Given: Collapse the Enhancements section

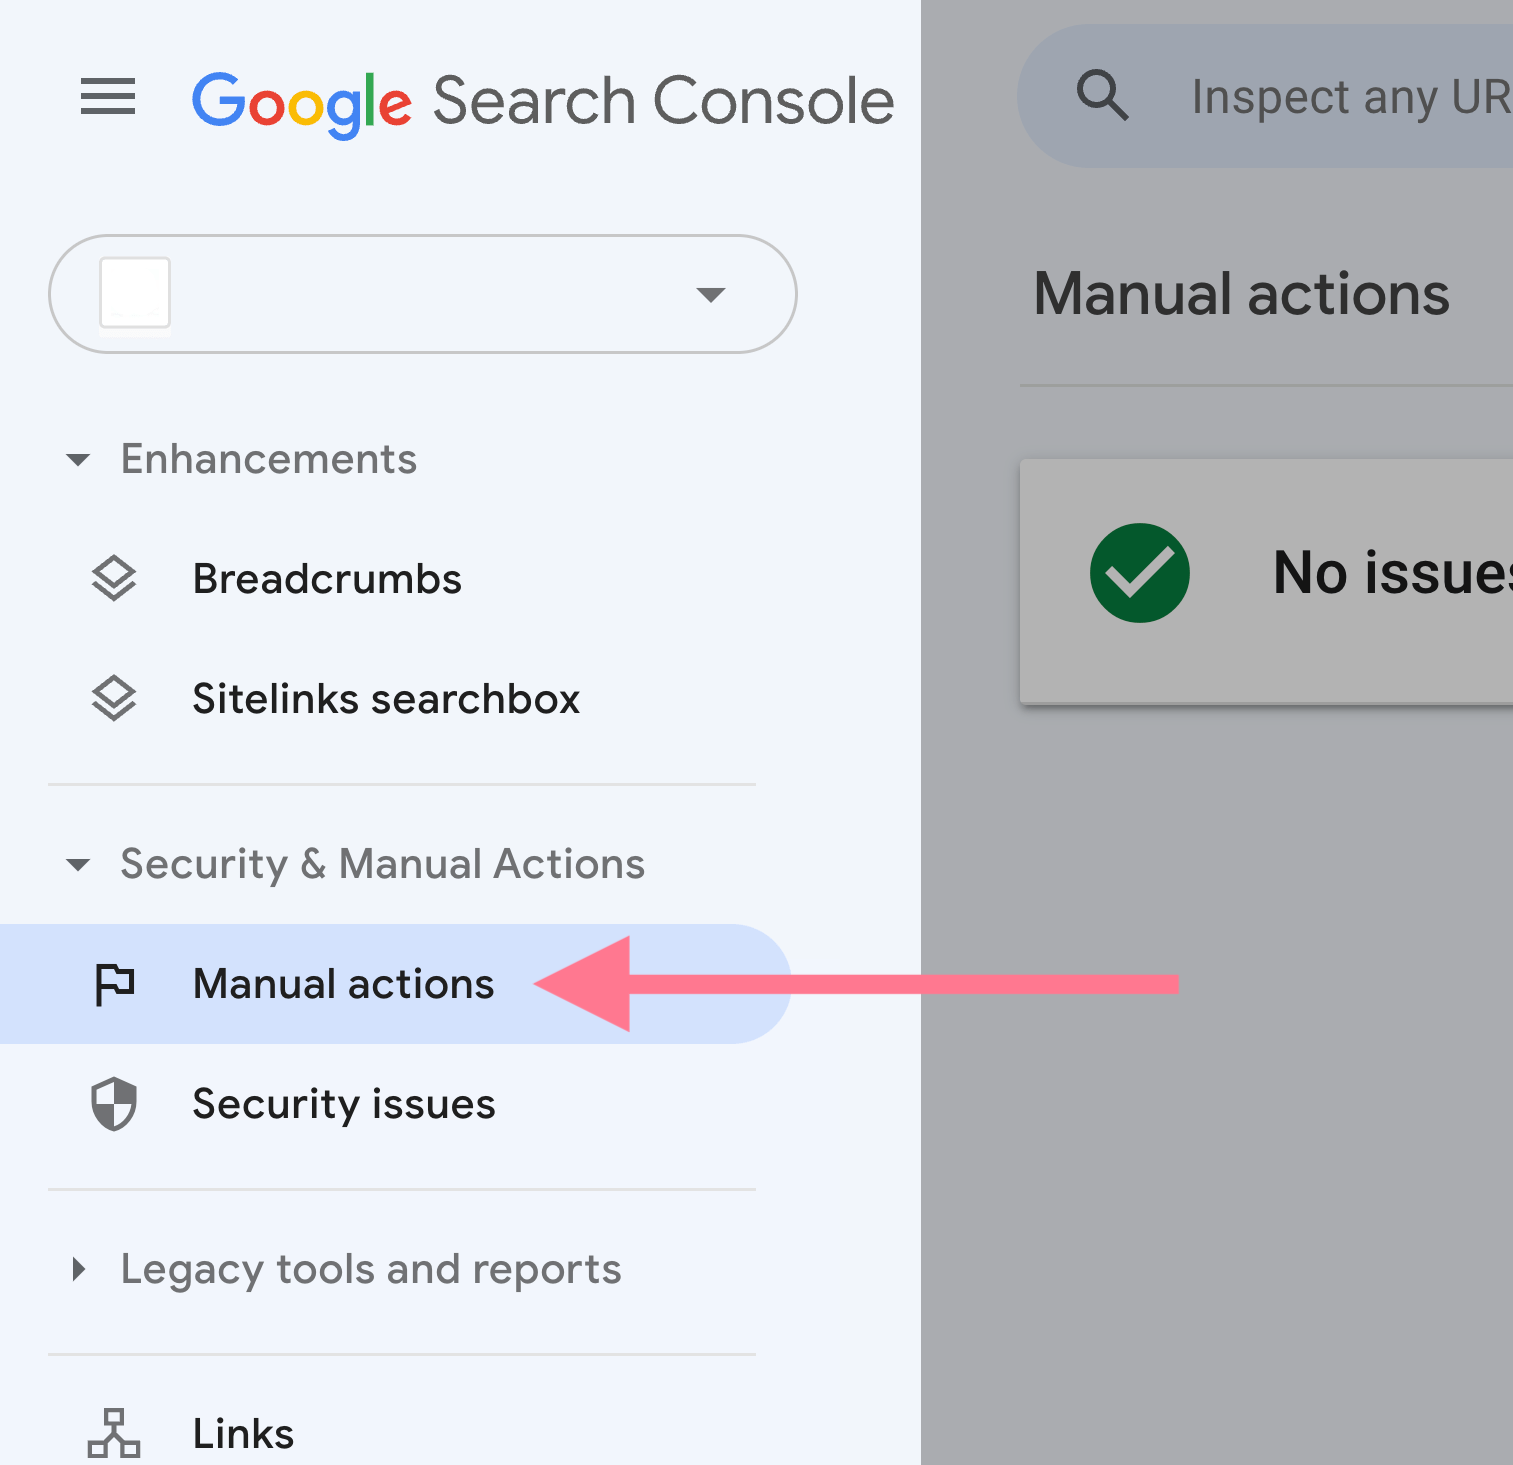Looking at the screenshot, I should point(79,460).
